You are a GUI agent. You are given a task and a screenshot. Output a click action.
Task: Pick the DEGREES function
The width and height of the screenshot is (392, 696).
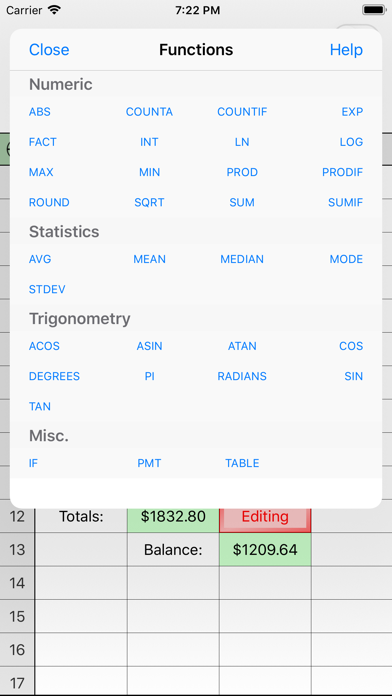[x=54, y=376]
